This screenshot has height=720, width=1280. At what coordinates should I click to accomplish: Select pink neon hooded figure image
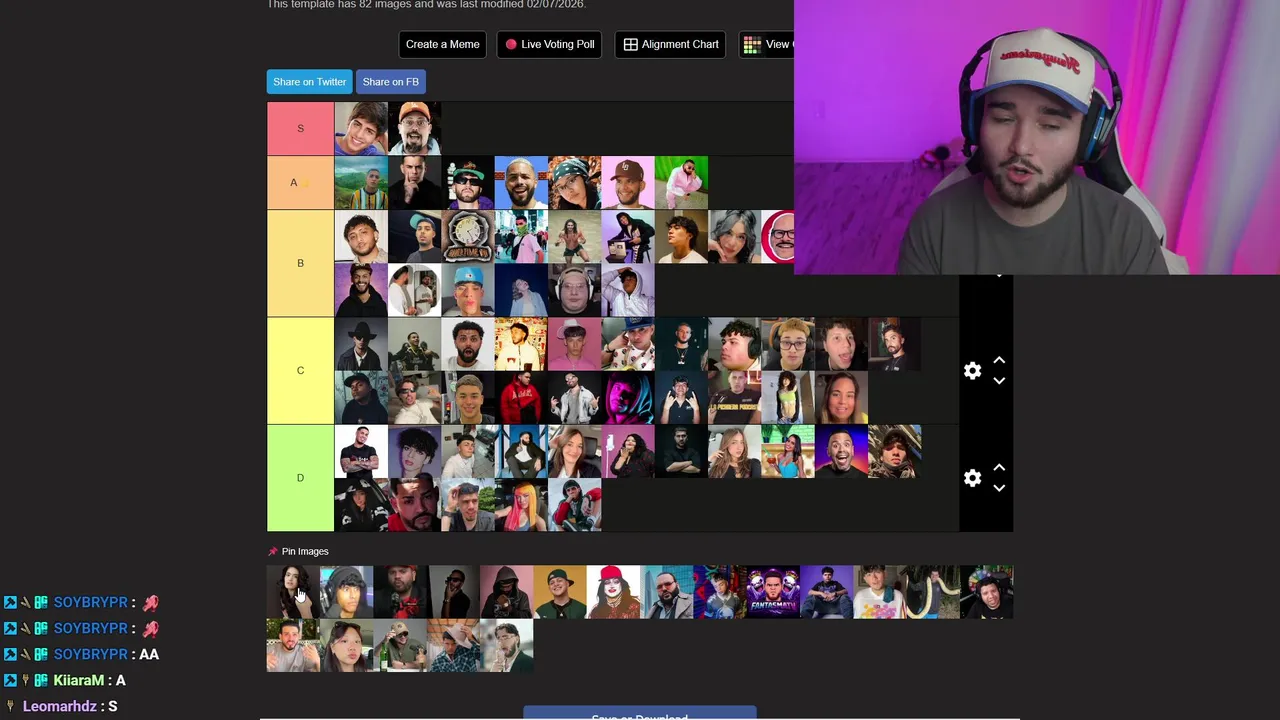click(x=628, y=398)
